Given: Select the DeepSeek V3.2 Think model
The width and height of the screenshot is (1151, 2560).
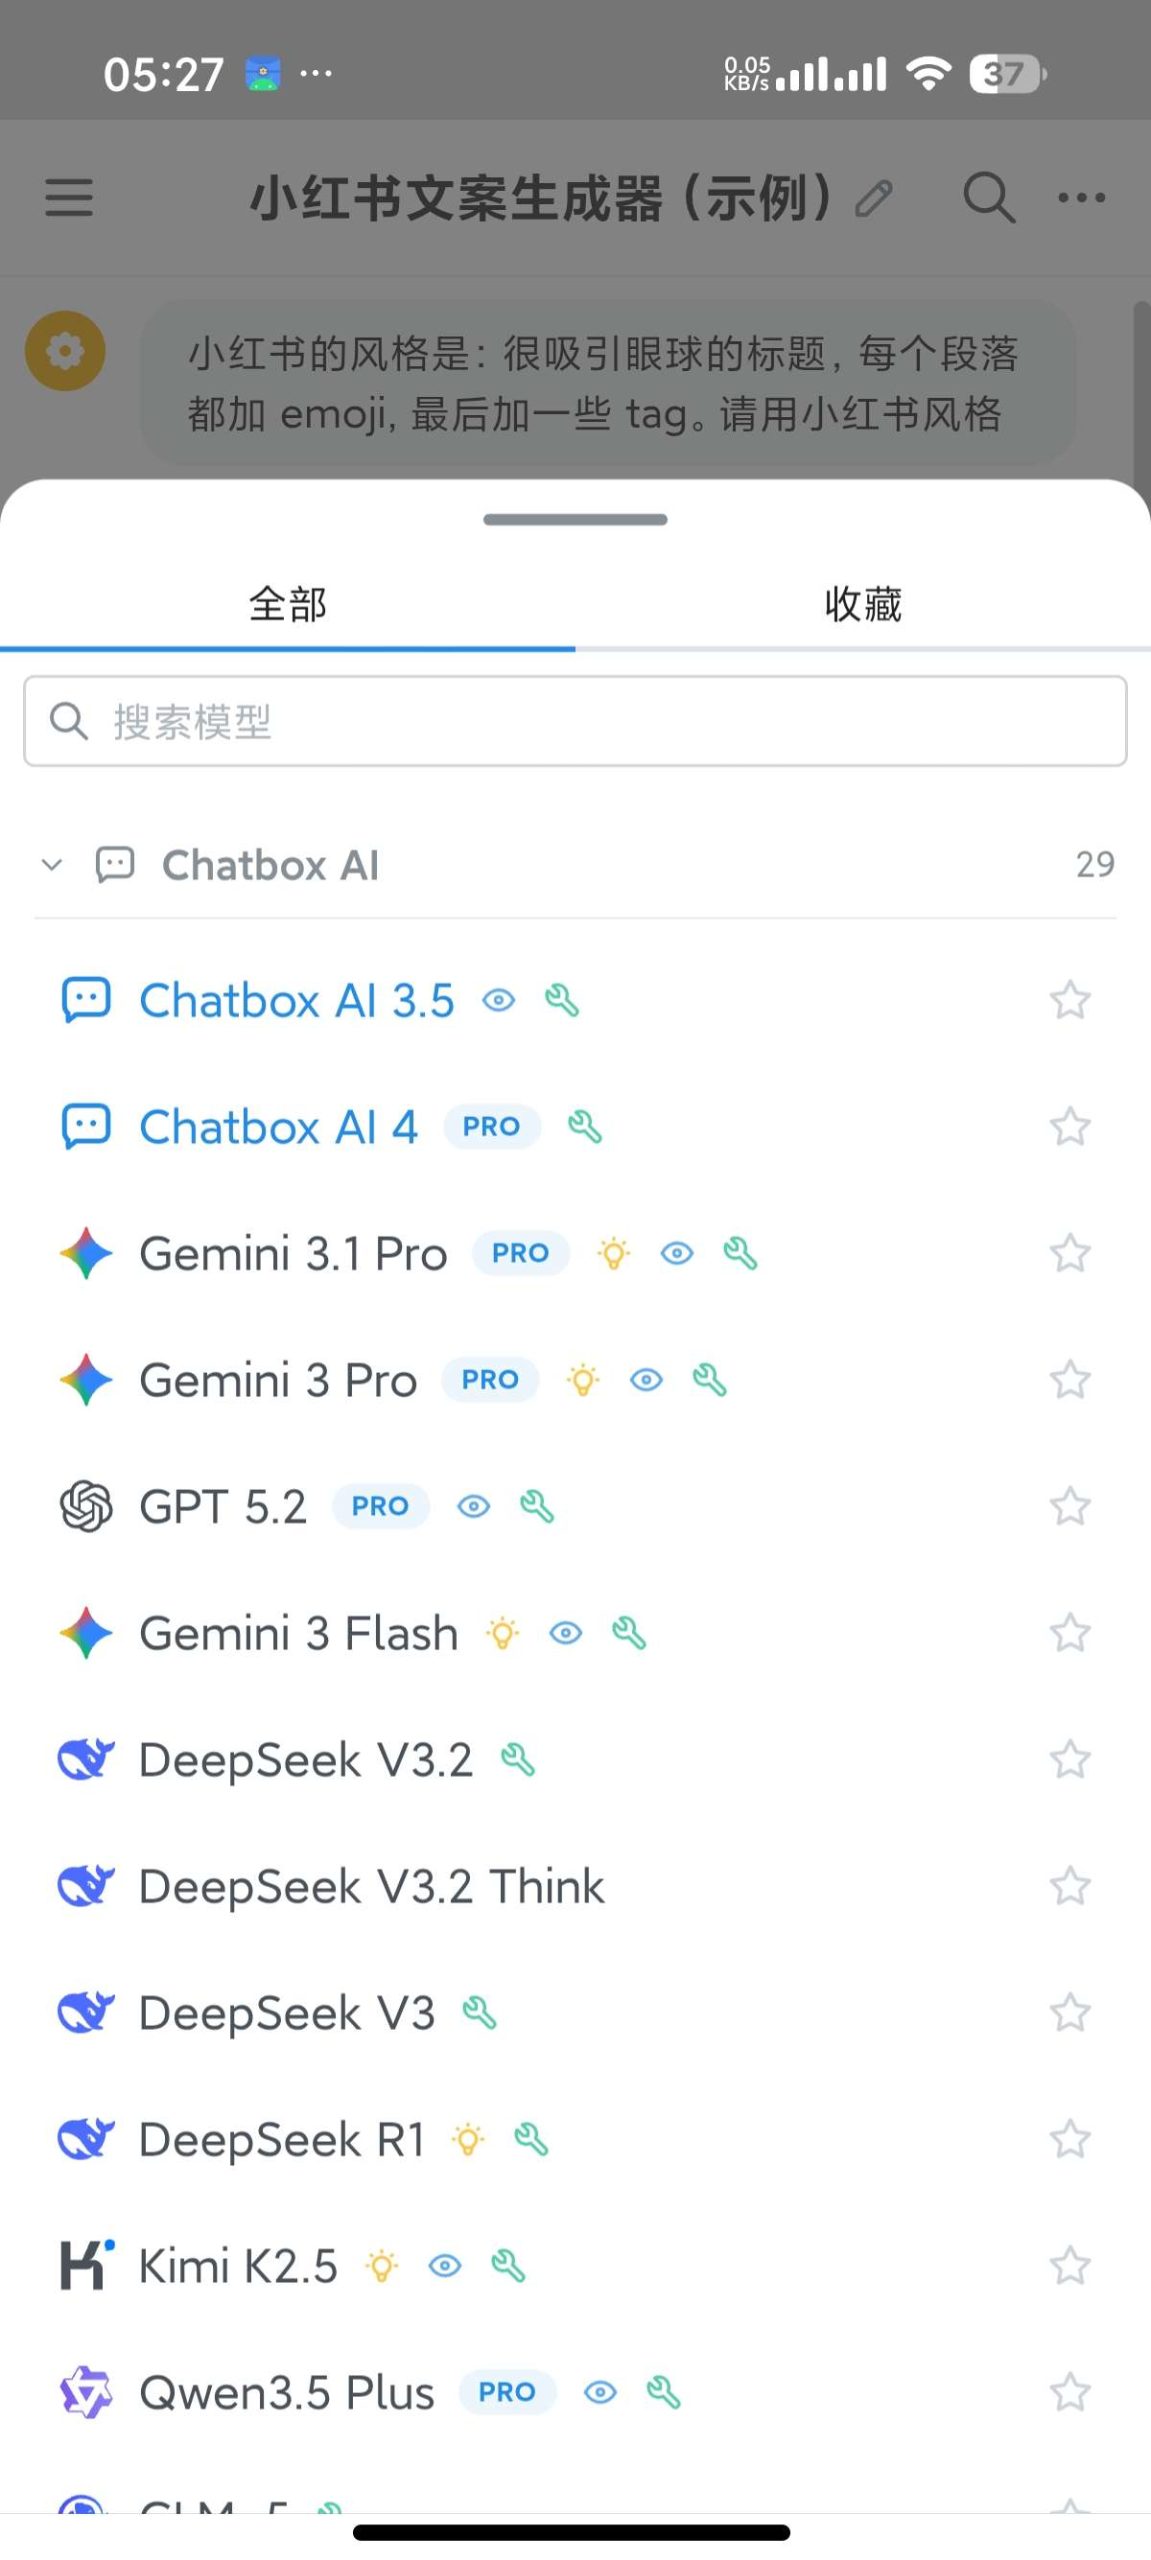Looking at the screenshot, I should (370, 1886).
